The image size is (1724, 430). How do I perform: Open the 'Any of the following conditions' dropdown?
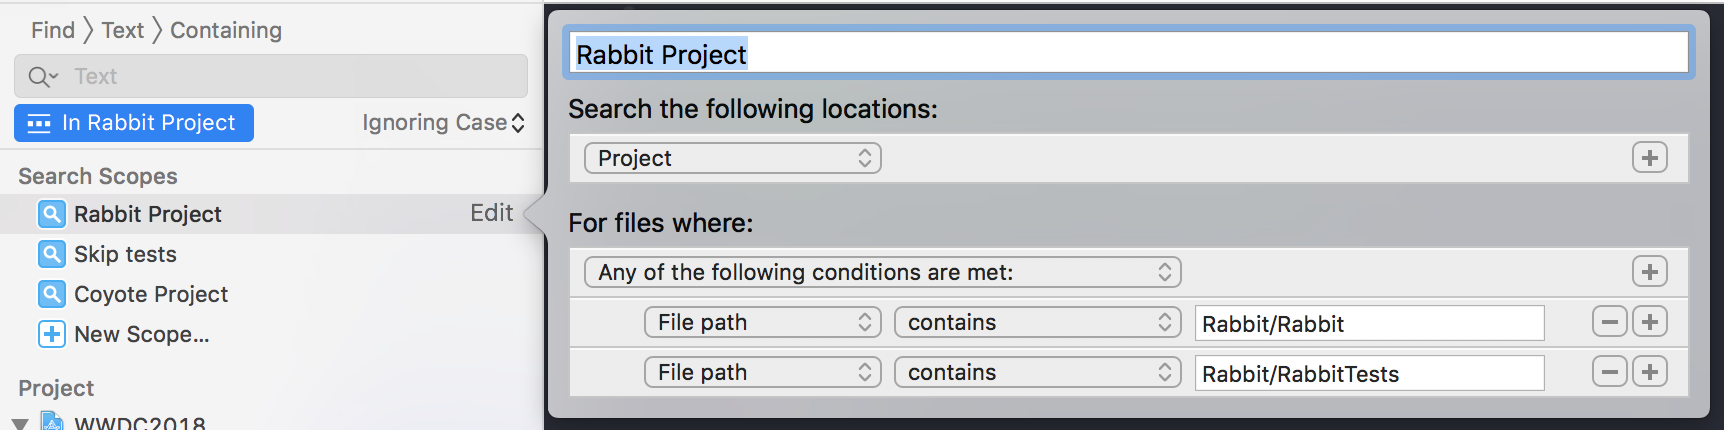tap(883, 272)
